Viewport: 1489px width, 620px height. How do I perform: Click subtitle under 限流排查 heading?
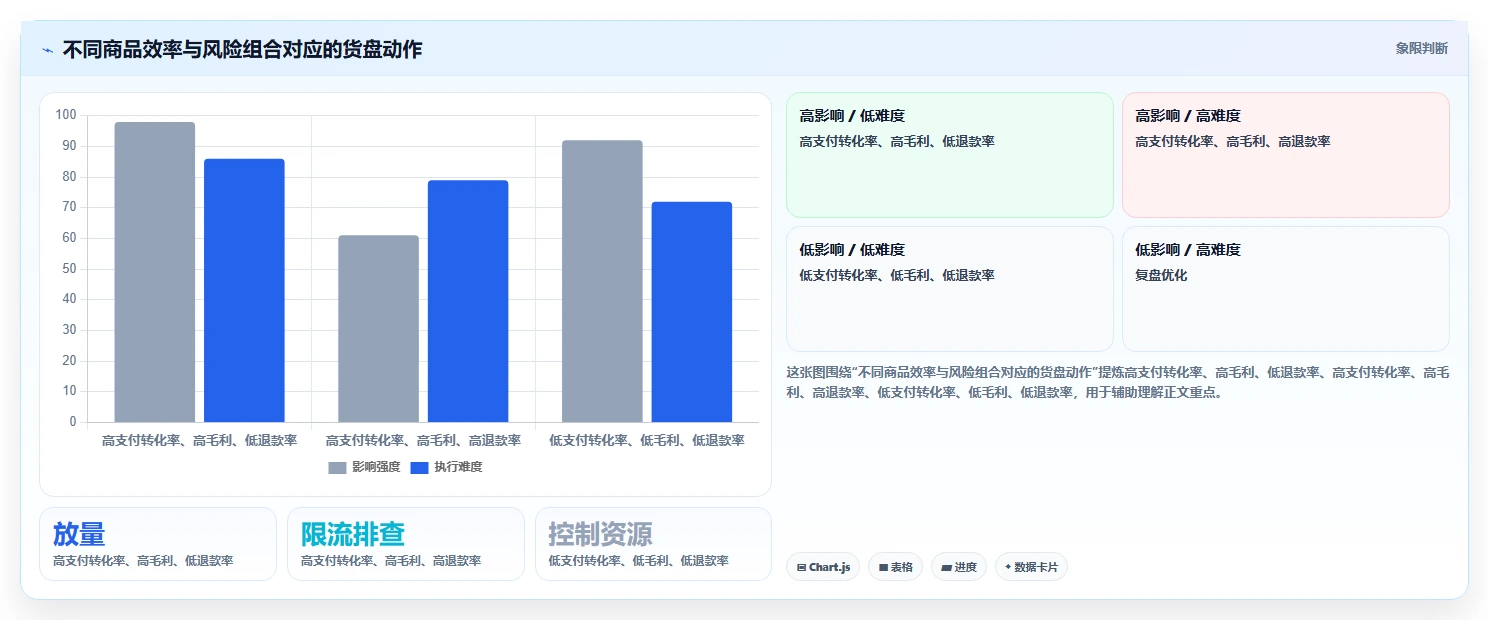(391, 561)
